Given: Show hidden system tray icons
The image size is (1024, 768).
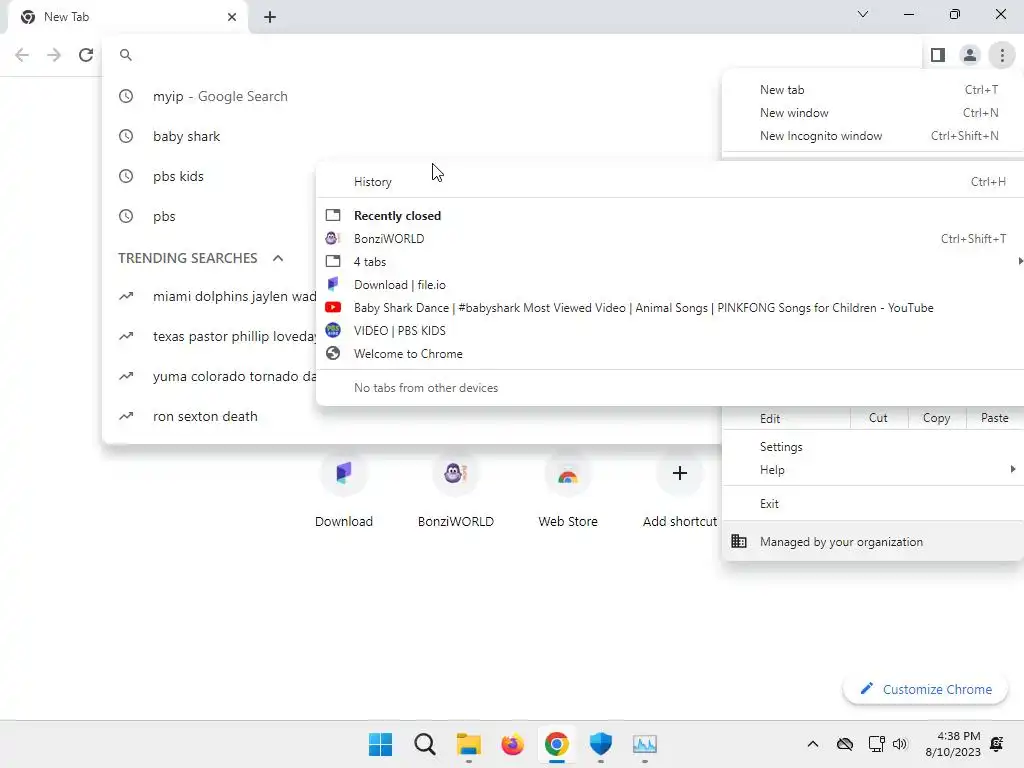Looking at the screenshot, I should 813,744.
